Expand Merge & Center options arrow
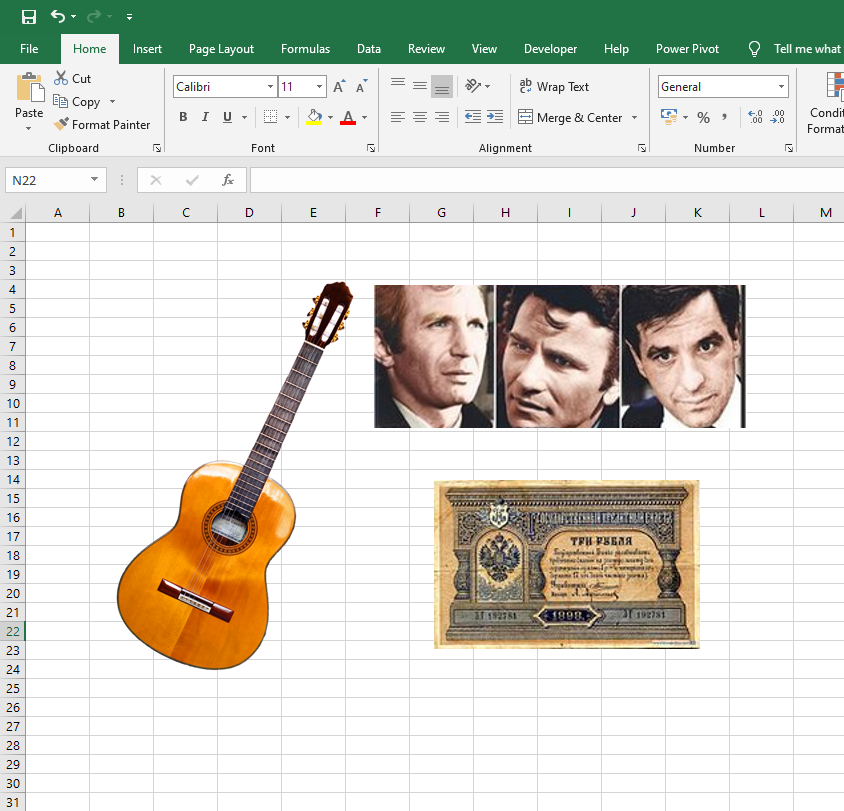The image size is (844, 811). pos(635,117)
